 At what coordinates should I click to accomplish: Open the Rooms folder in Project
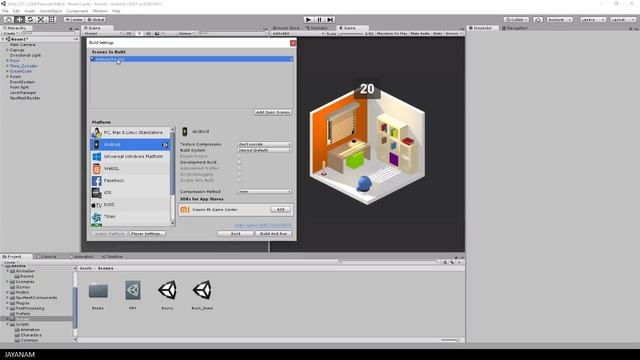pos(98,294)
